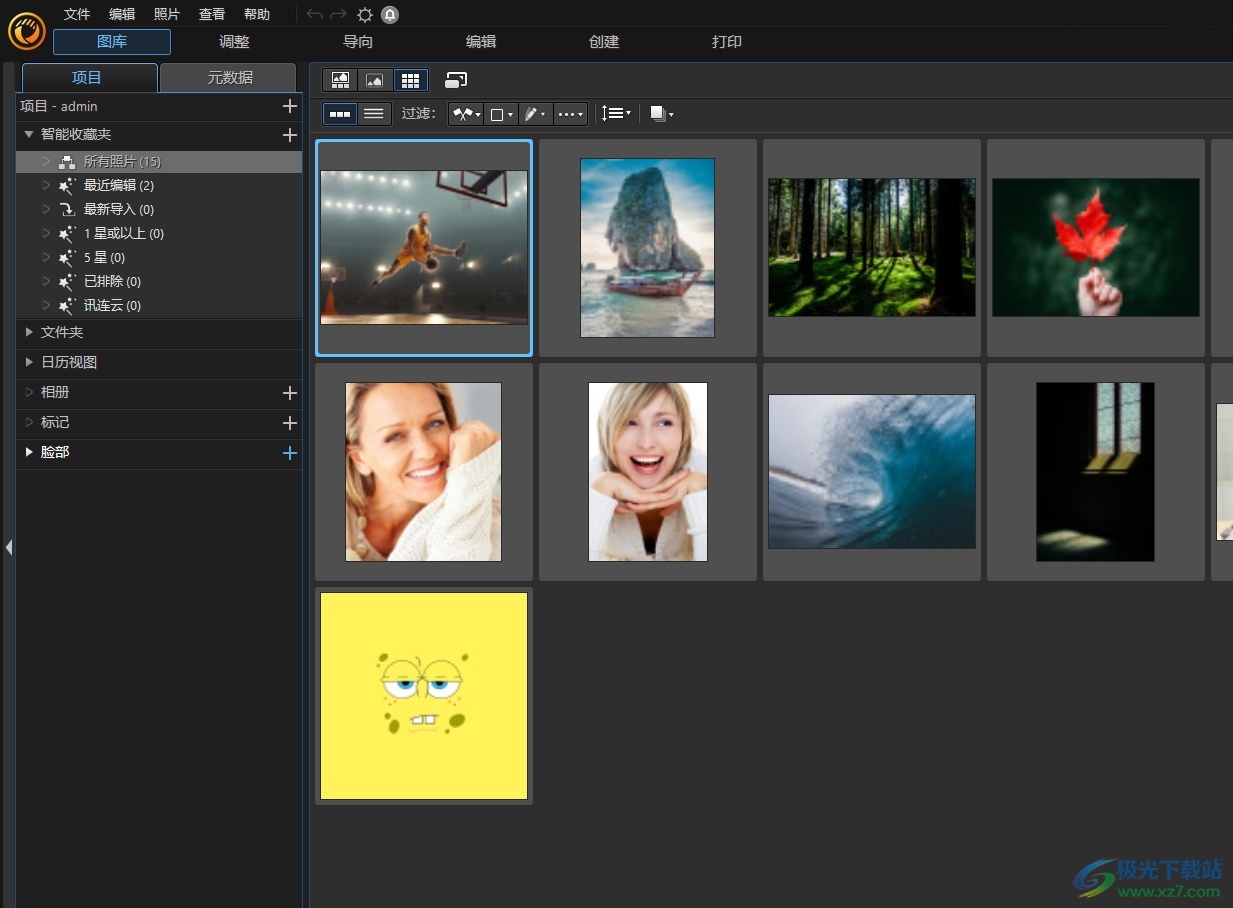Select thumbnail view layout button
This screenshot has height=908, width=1233.
click(x=340, y=114)
